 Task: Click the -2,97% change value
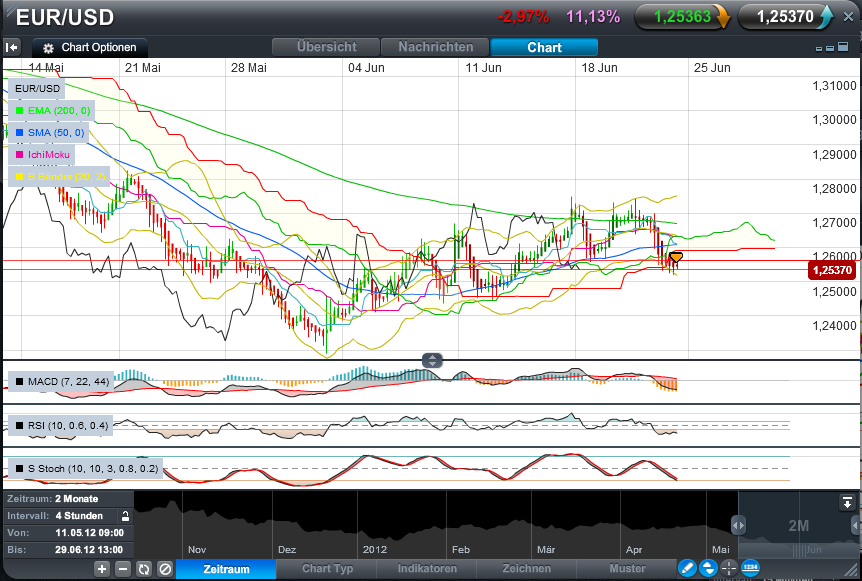pyautogui.click(x=523, y=17)
